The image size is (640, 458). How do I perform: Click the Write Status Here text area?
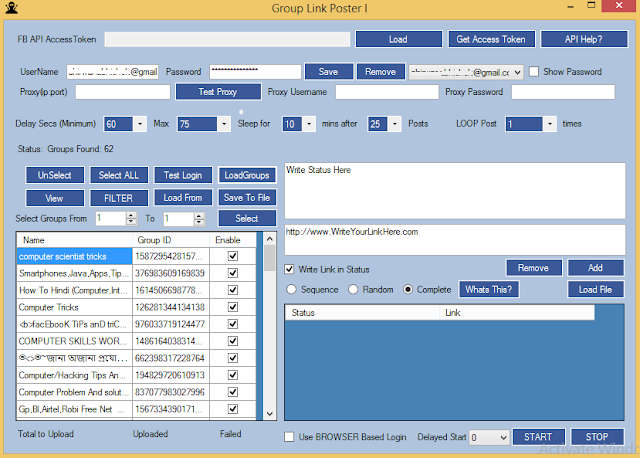pyautogui.click(x=455, y=191)
